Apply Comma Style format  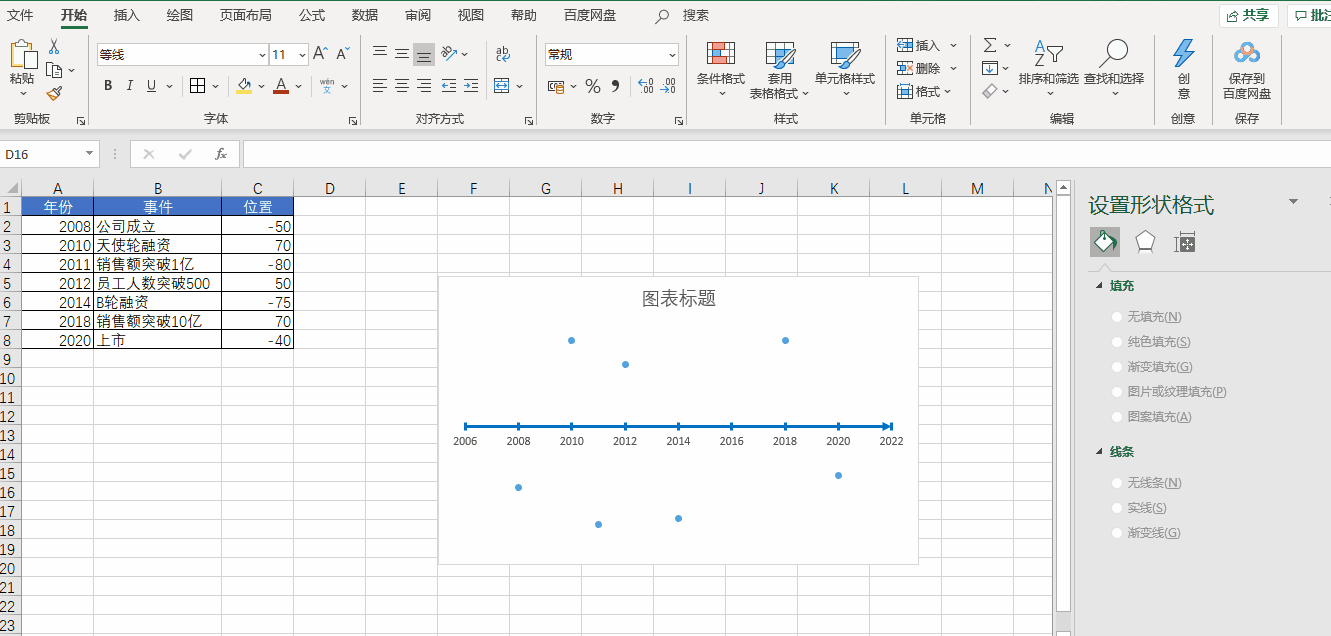[x=616, y=86]
